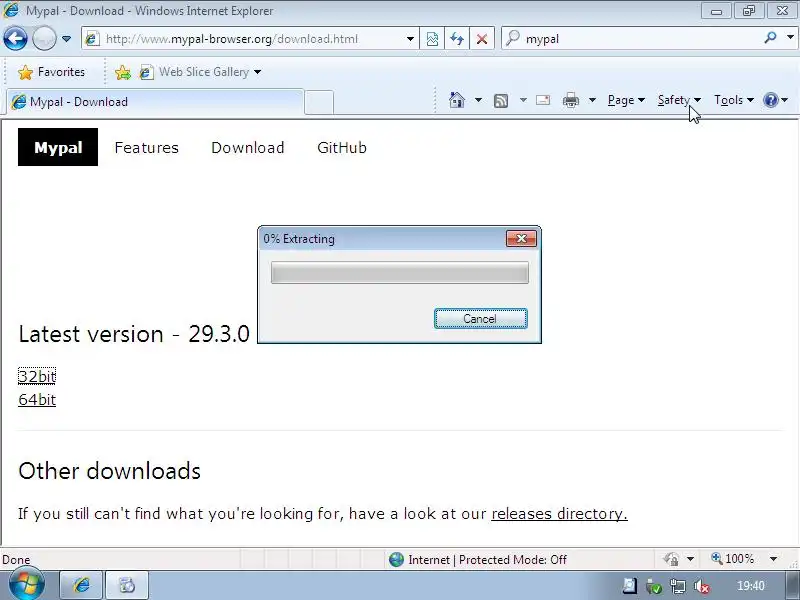Click the Other downloads heading
This screenshot has width=800, height=600.
pos(109,471)
